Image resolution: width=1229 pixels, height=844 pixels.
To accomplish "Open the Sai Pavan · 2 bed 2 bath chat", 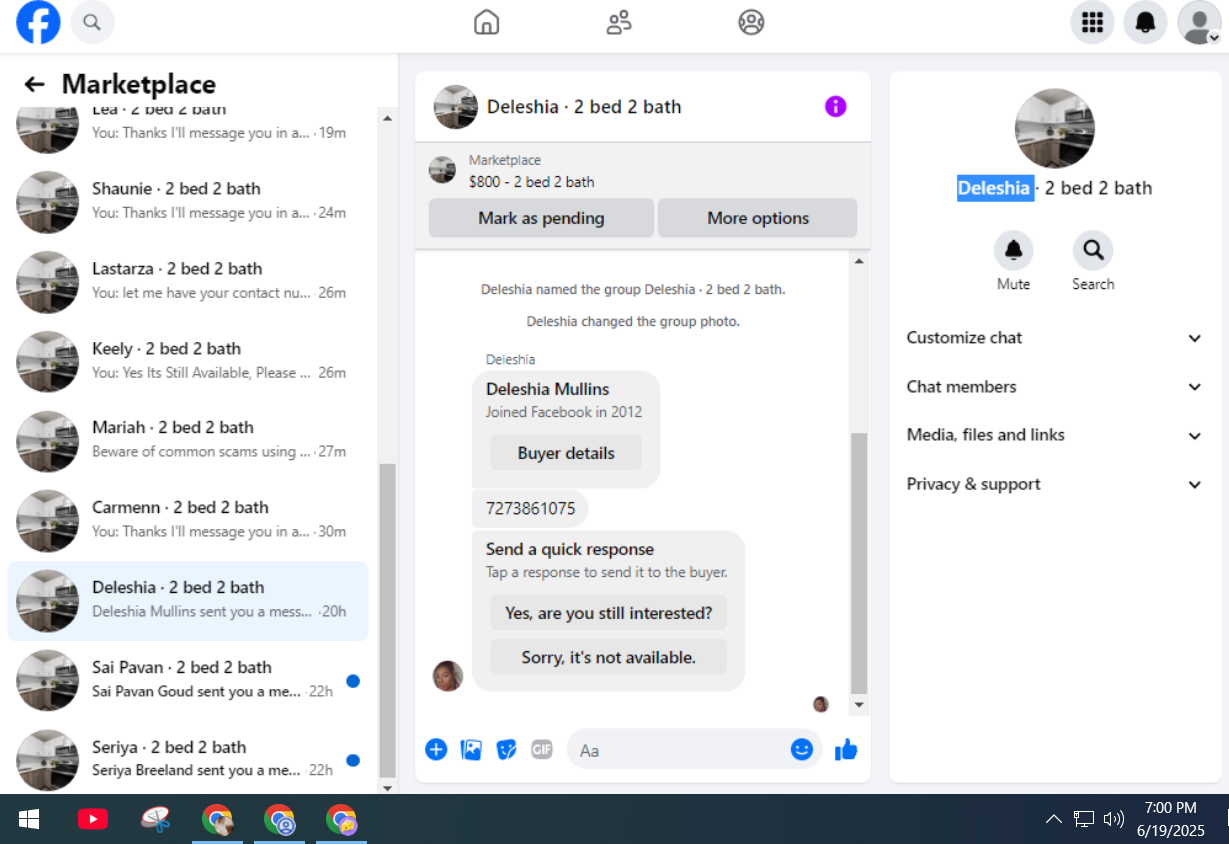I will (188, 679).
